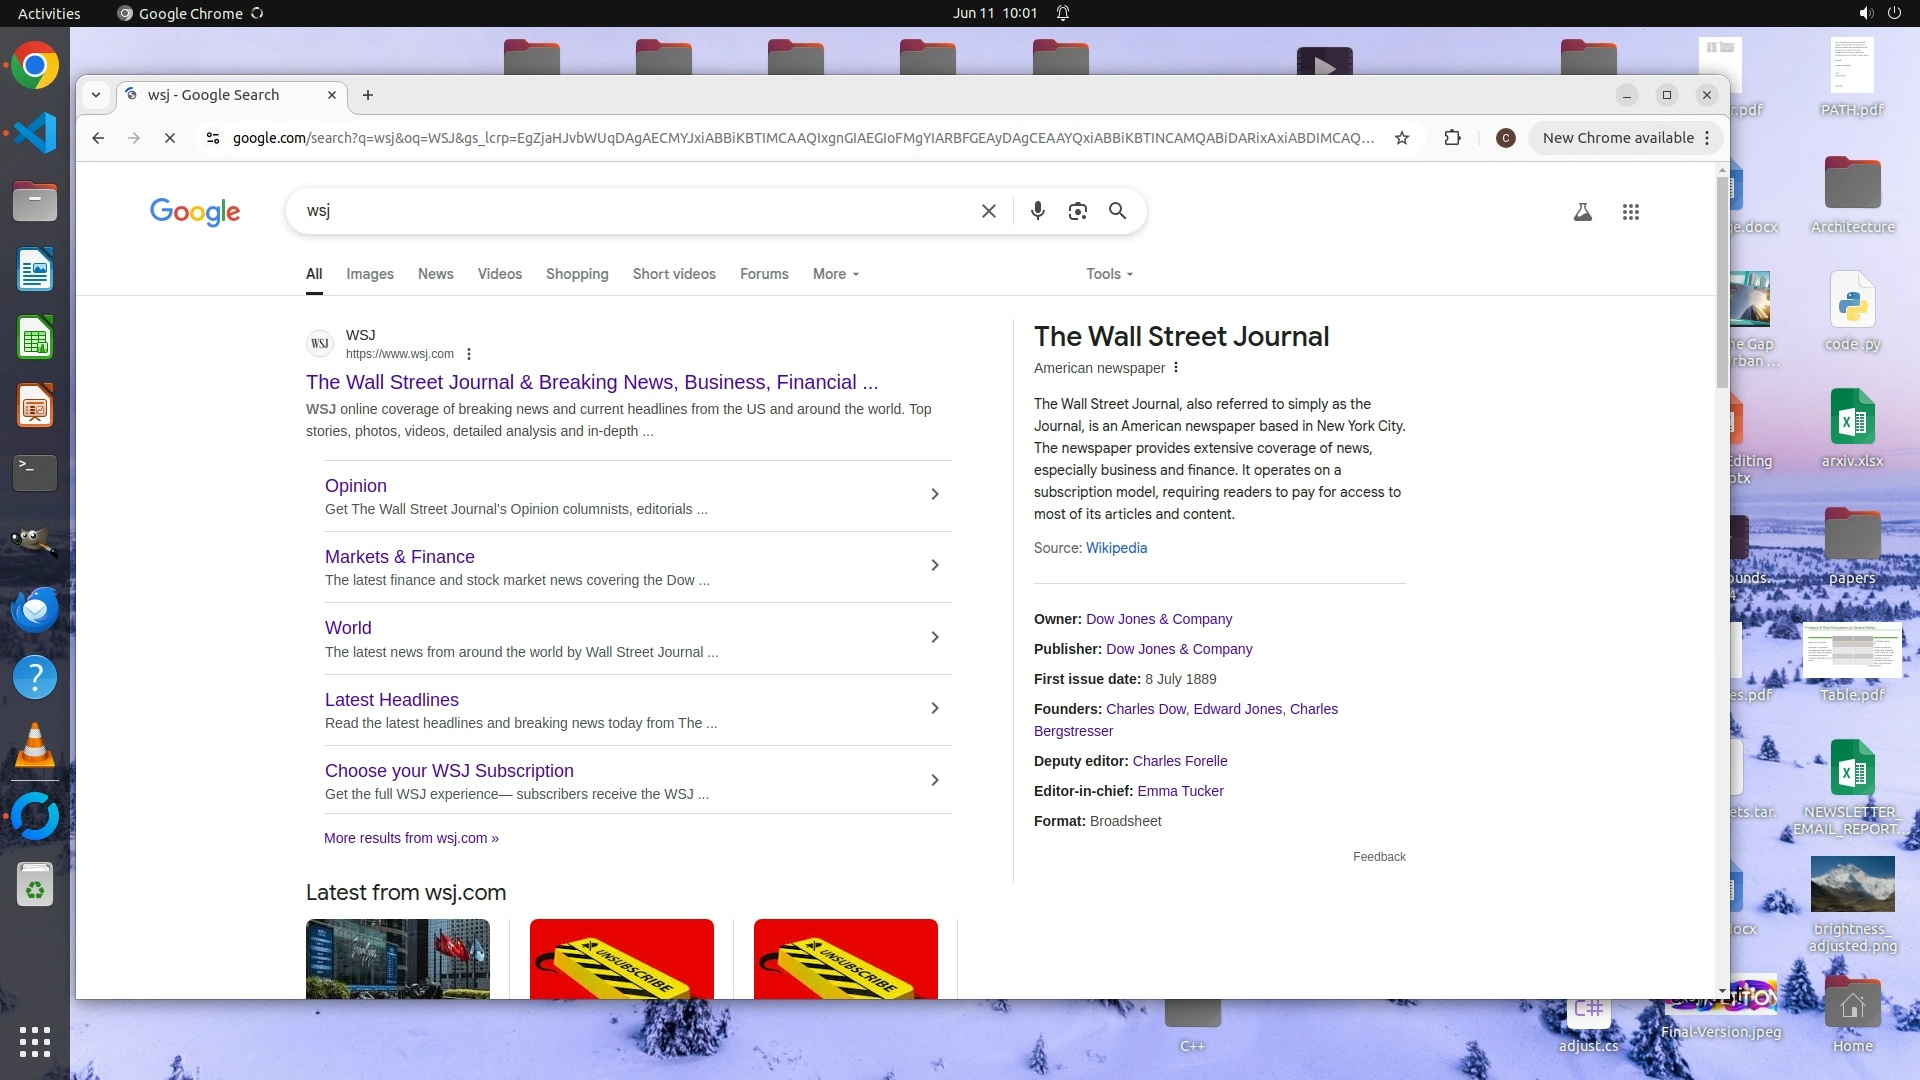Expand the More search filters dropdown

[x=835, y=274]
